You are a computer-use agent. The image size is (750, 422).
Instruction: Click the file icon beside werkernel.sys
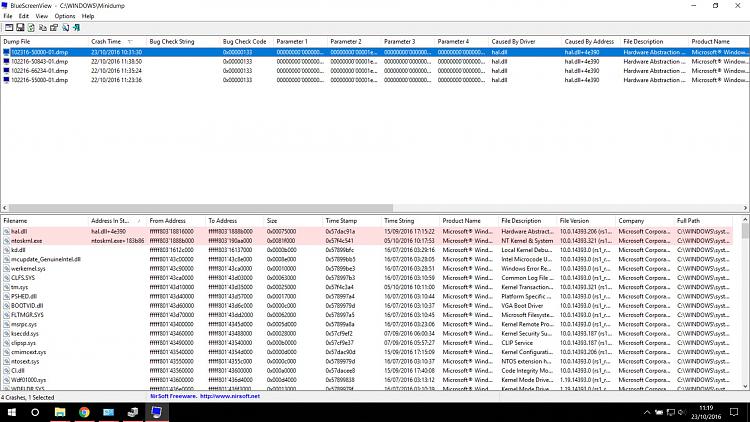(x=6, y=268)
